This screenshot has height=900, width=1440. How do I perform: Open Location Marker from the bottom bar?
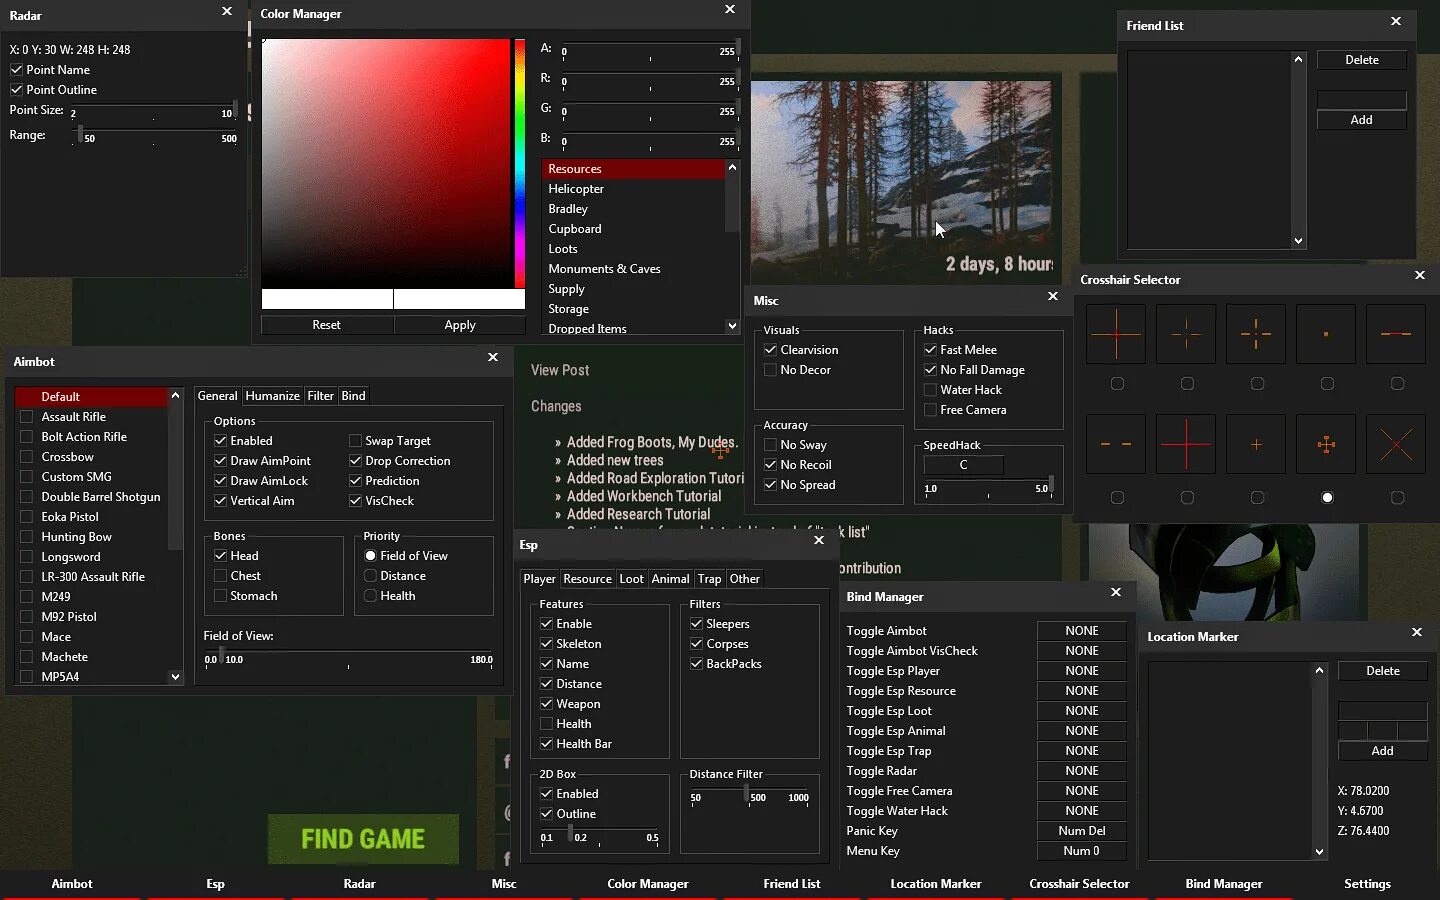pos(936,884)
